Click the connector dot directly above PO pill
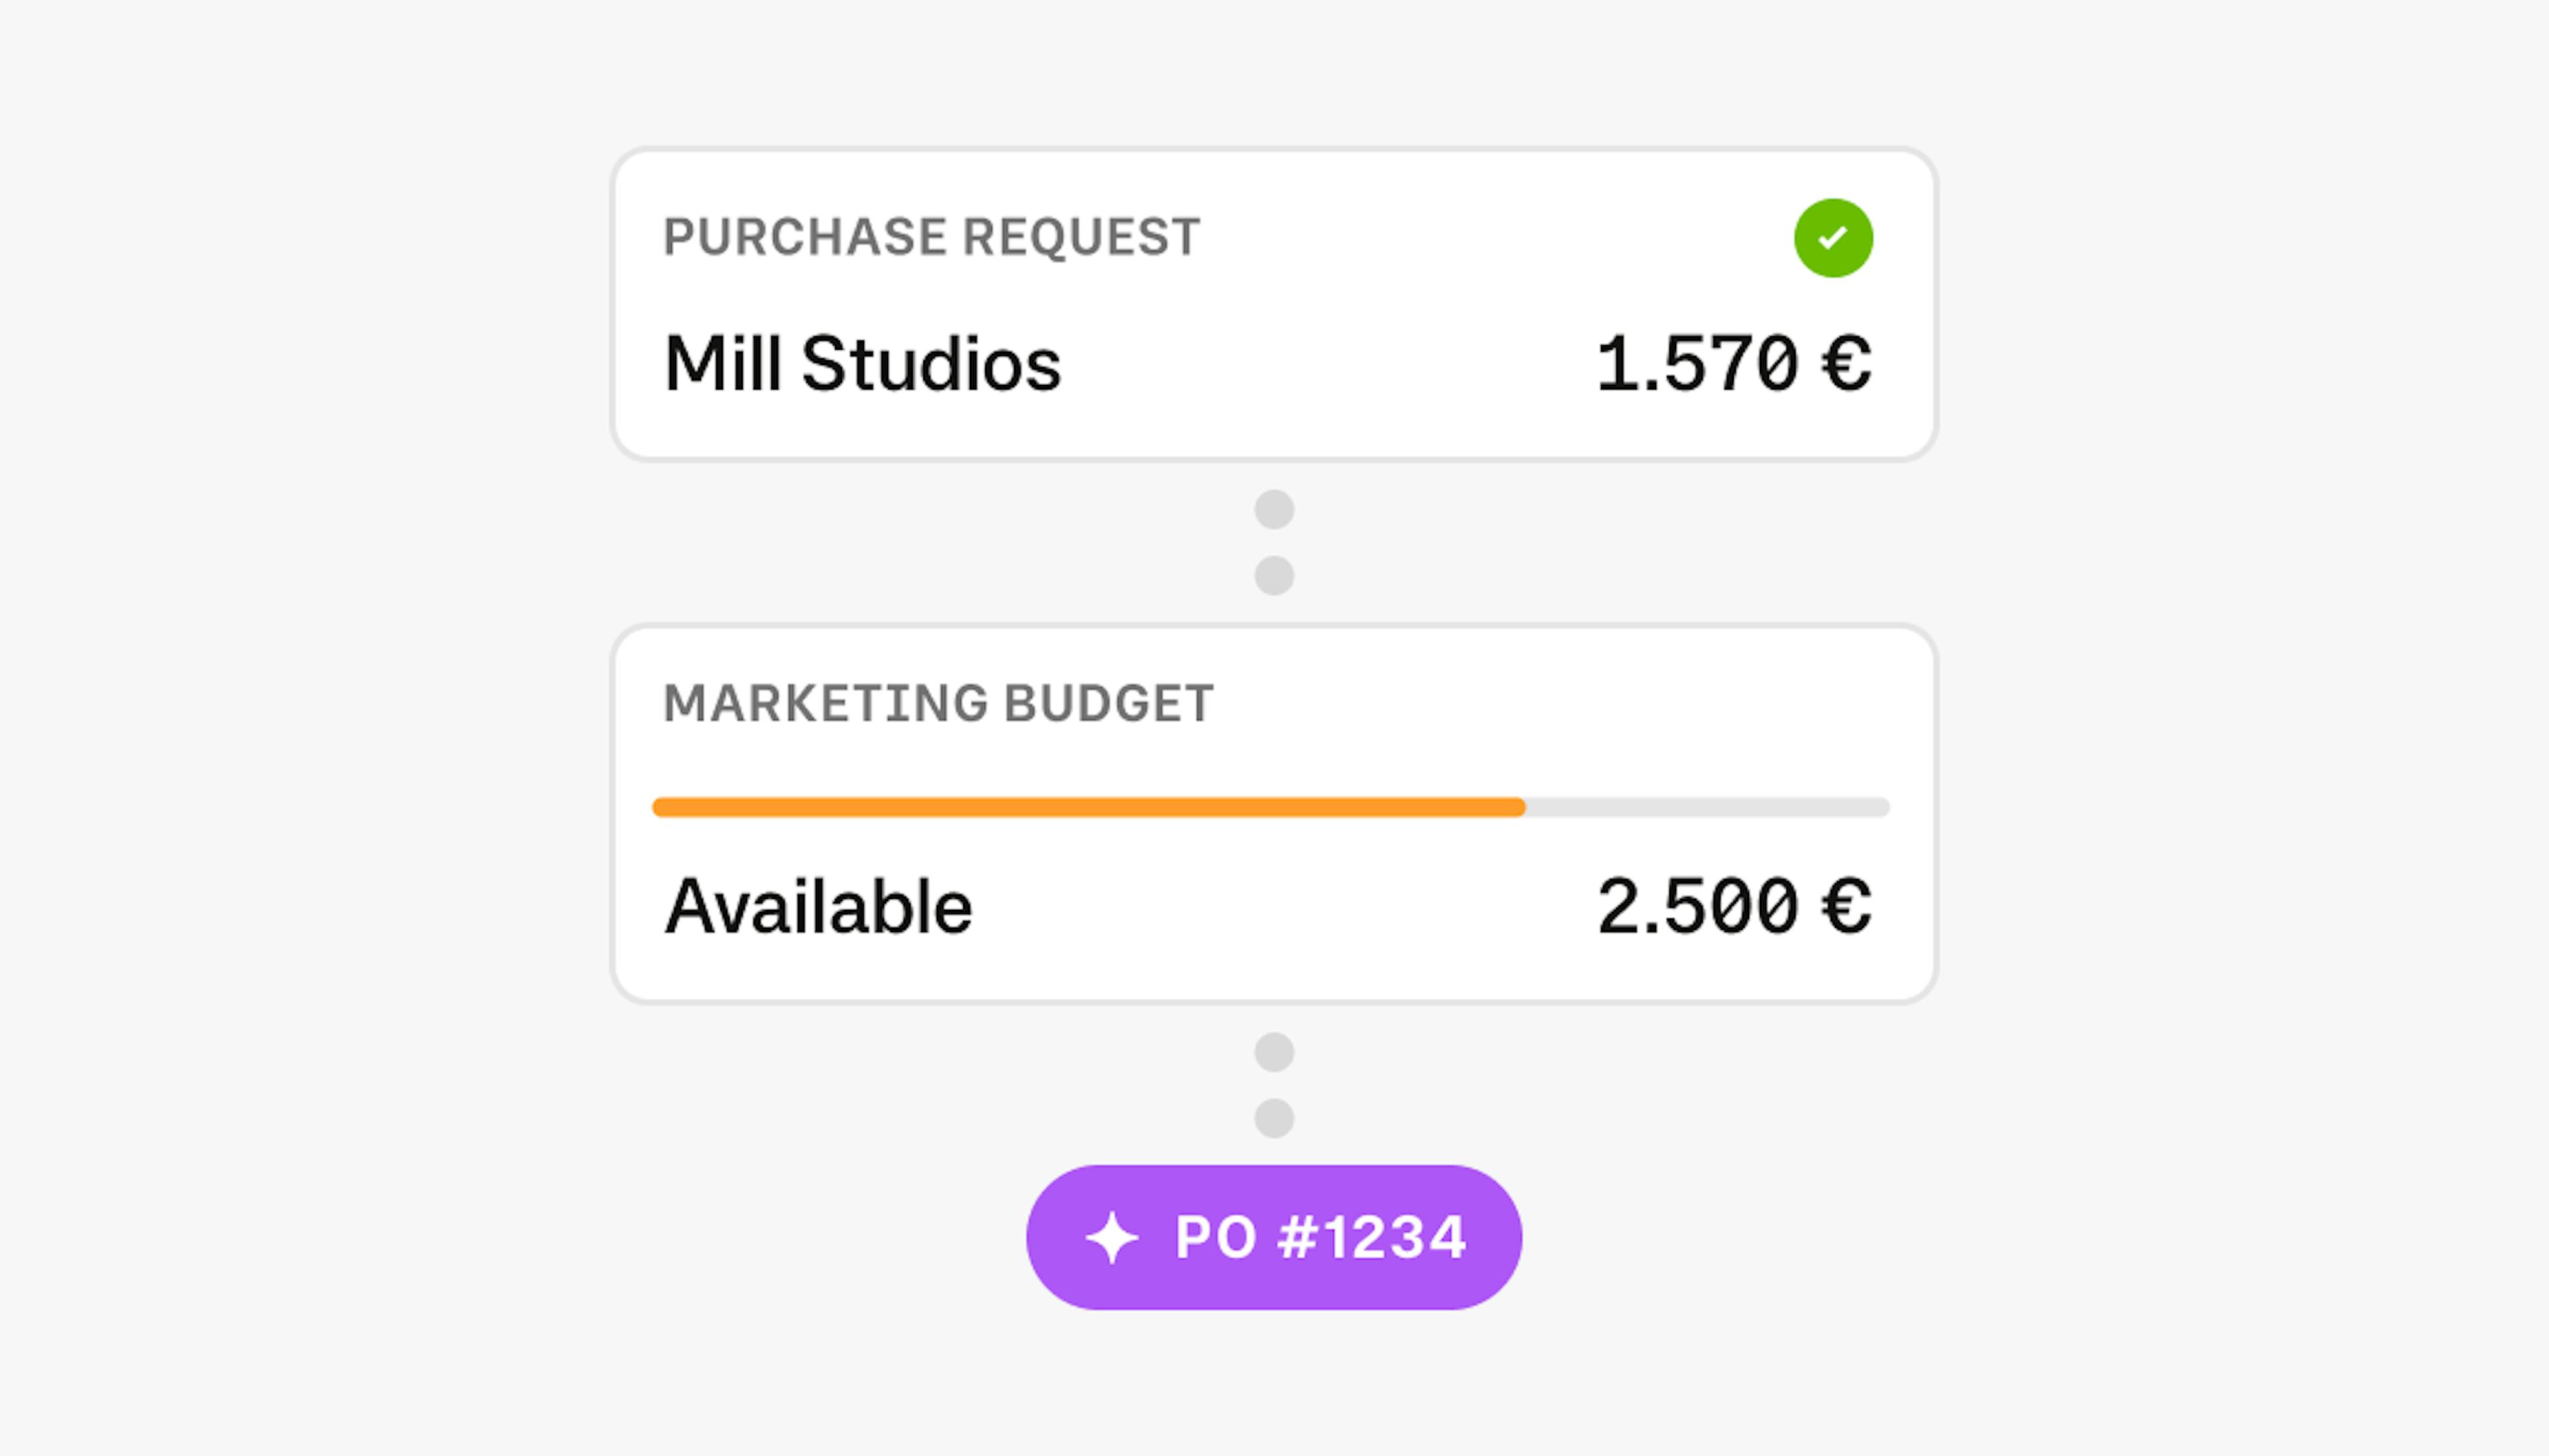The height and width of the screenshot is (1456, 2549). click(1274, 1118)
